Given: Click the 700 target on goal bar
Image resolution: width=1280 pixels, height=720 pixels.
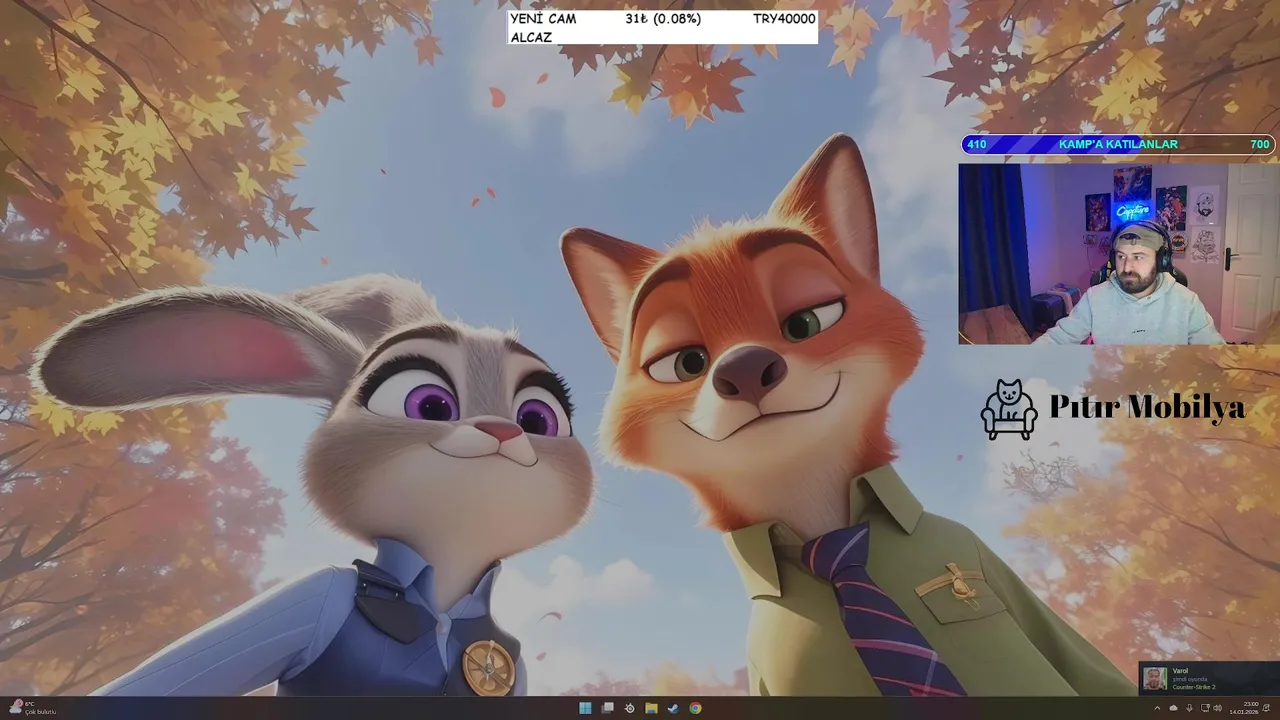Looking at the screenshot, I should 1260,144.
